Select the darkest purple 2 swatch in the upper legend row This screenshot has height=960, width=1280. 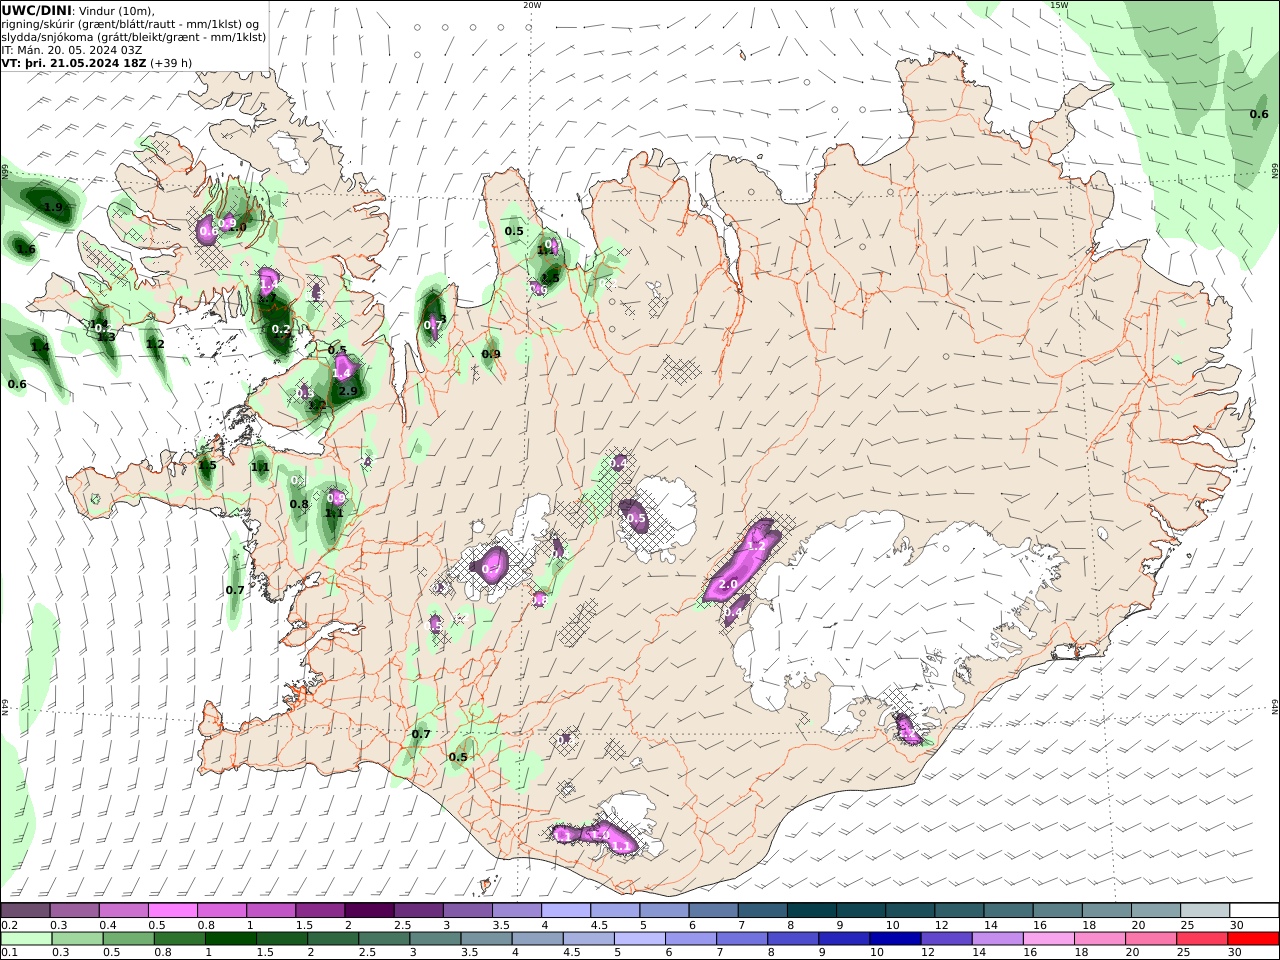pos(368,910)
